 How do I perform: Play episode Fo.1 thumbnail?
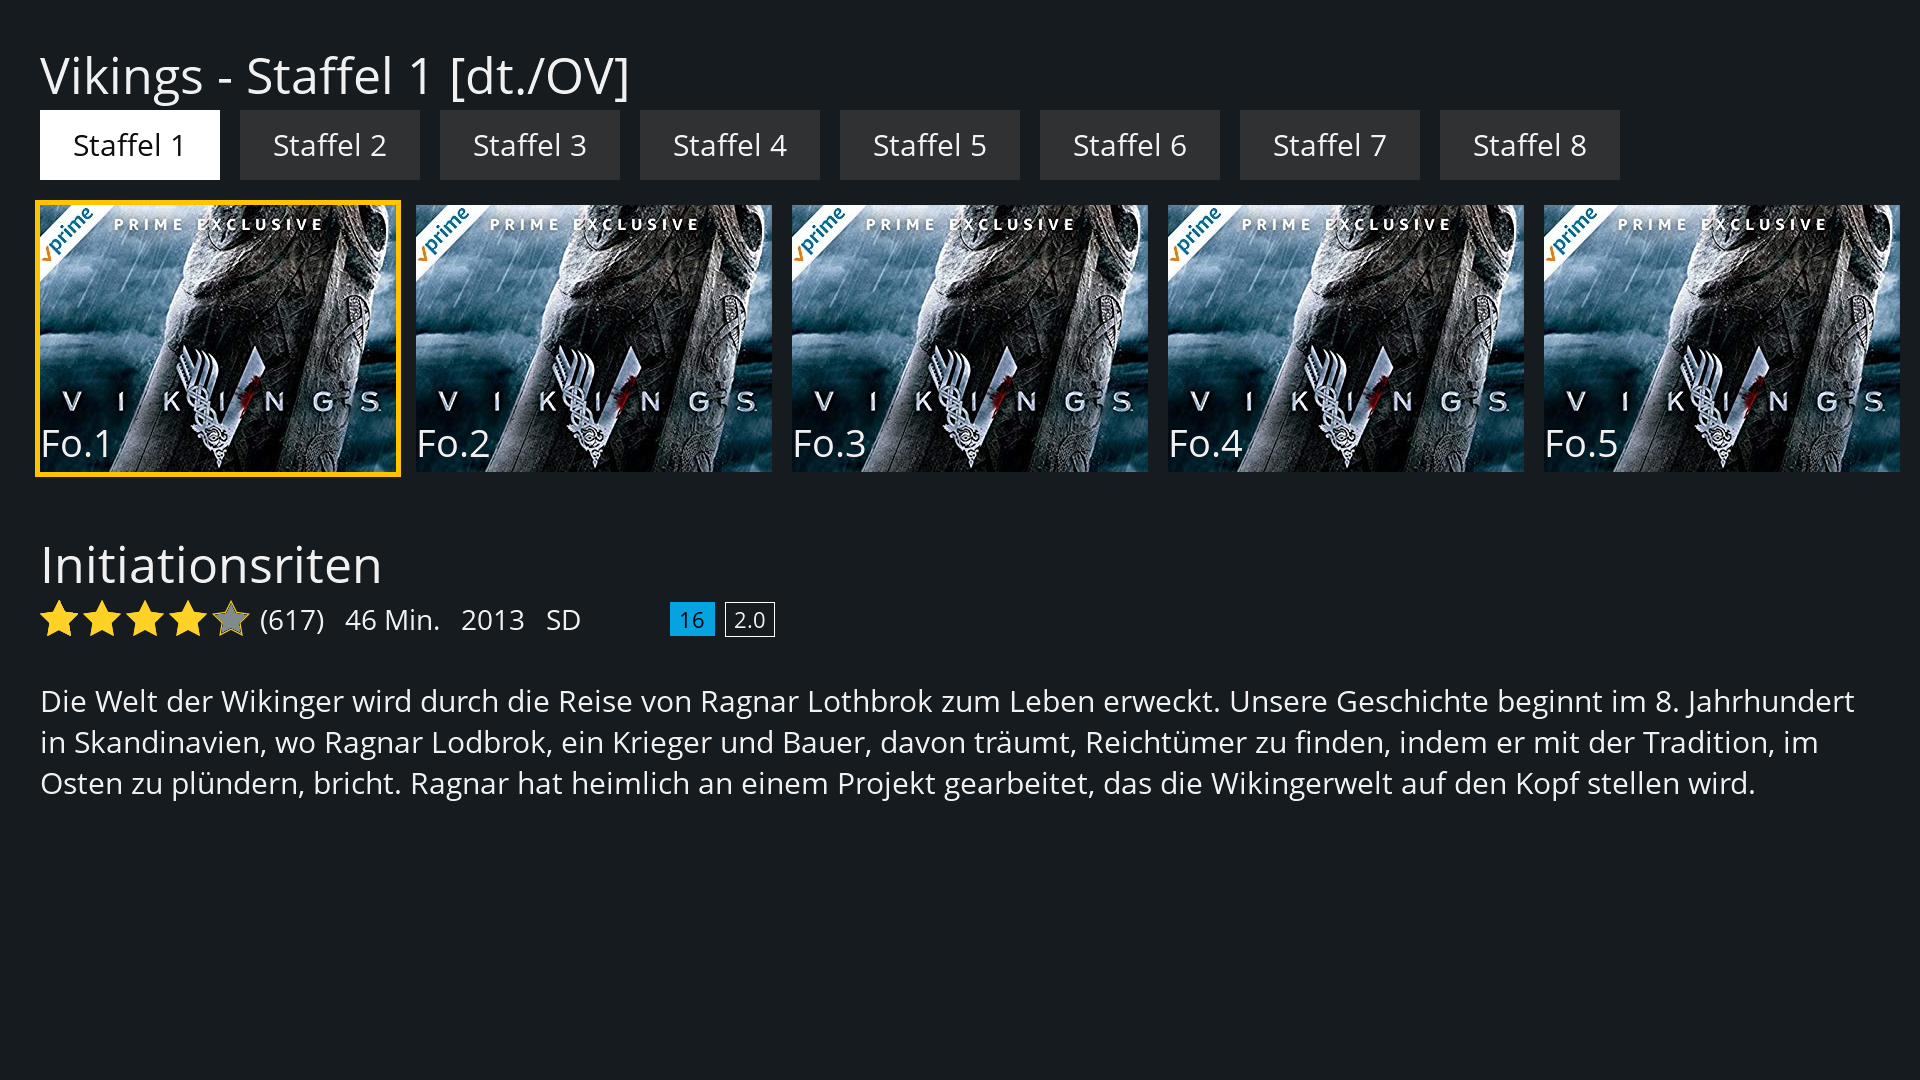pyautogui.click(x=218, y=339)
